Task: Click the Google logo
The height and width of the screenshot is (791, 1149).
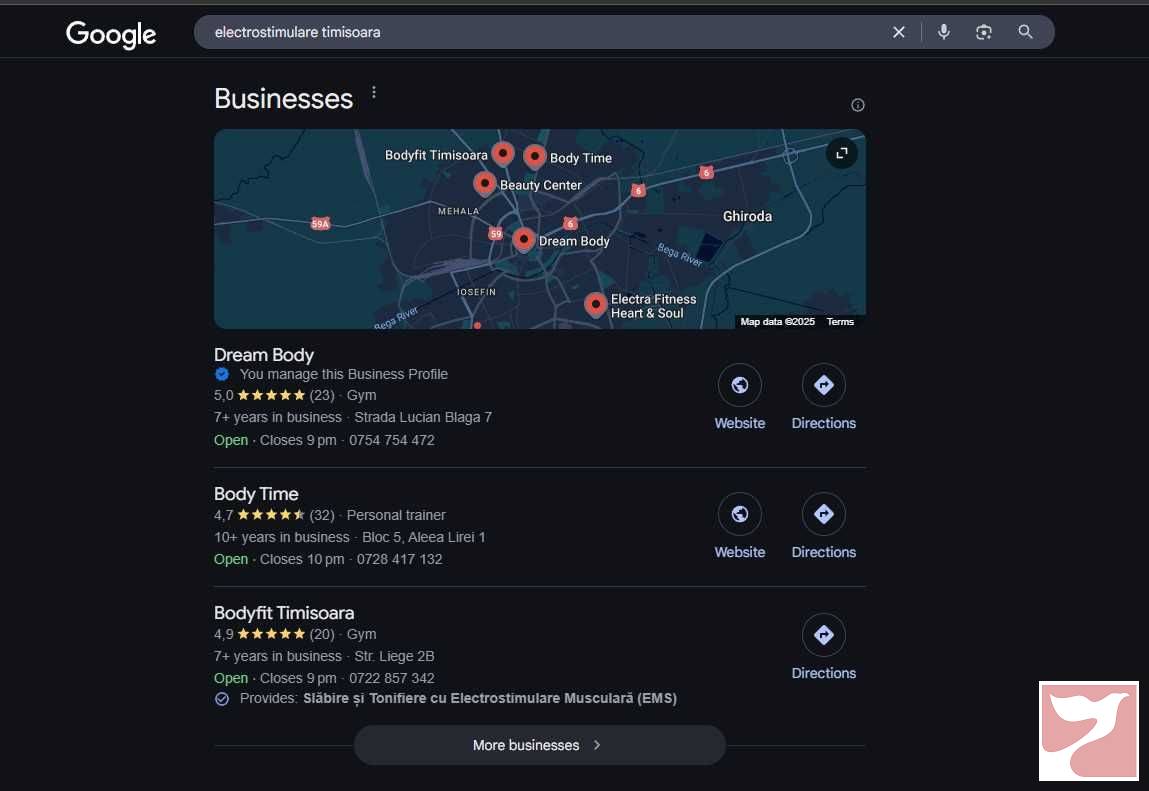Action: tap(111, 34)
